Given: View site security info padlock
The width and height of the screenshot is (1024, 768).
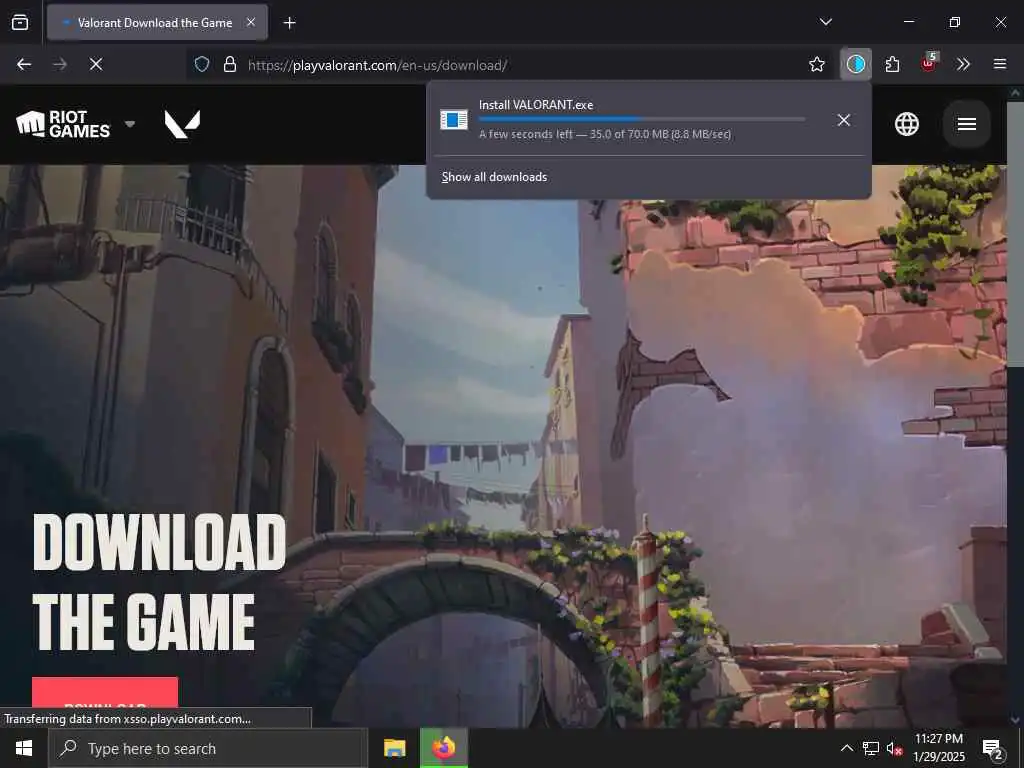Looking at the screenshot, I should (230, 64).
